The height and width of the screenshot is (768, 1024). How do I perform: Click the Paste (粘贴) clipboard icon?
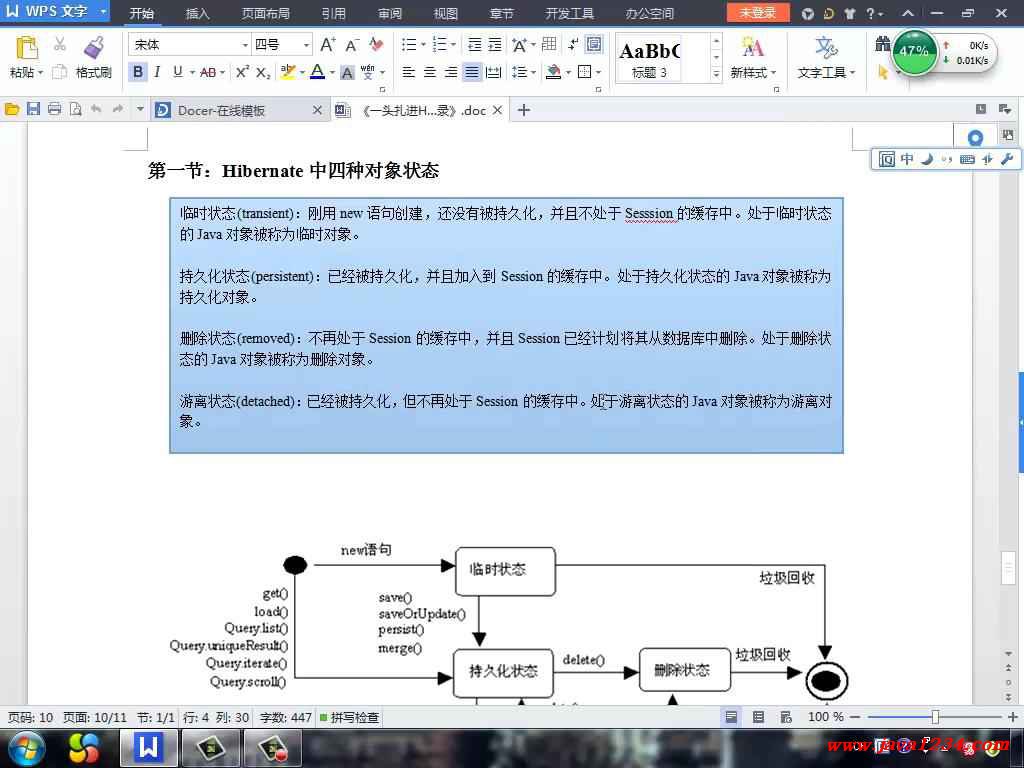tap(26, 48)
